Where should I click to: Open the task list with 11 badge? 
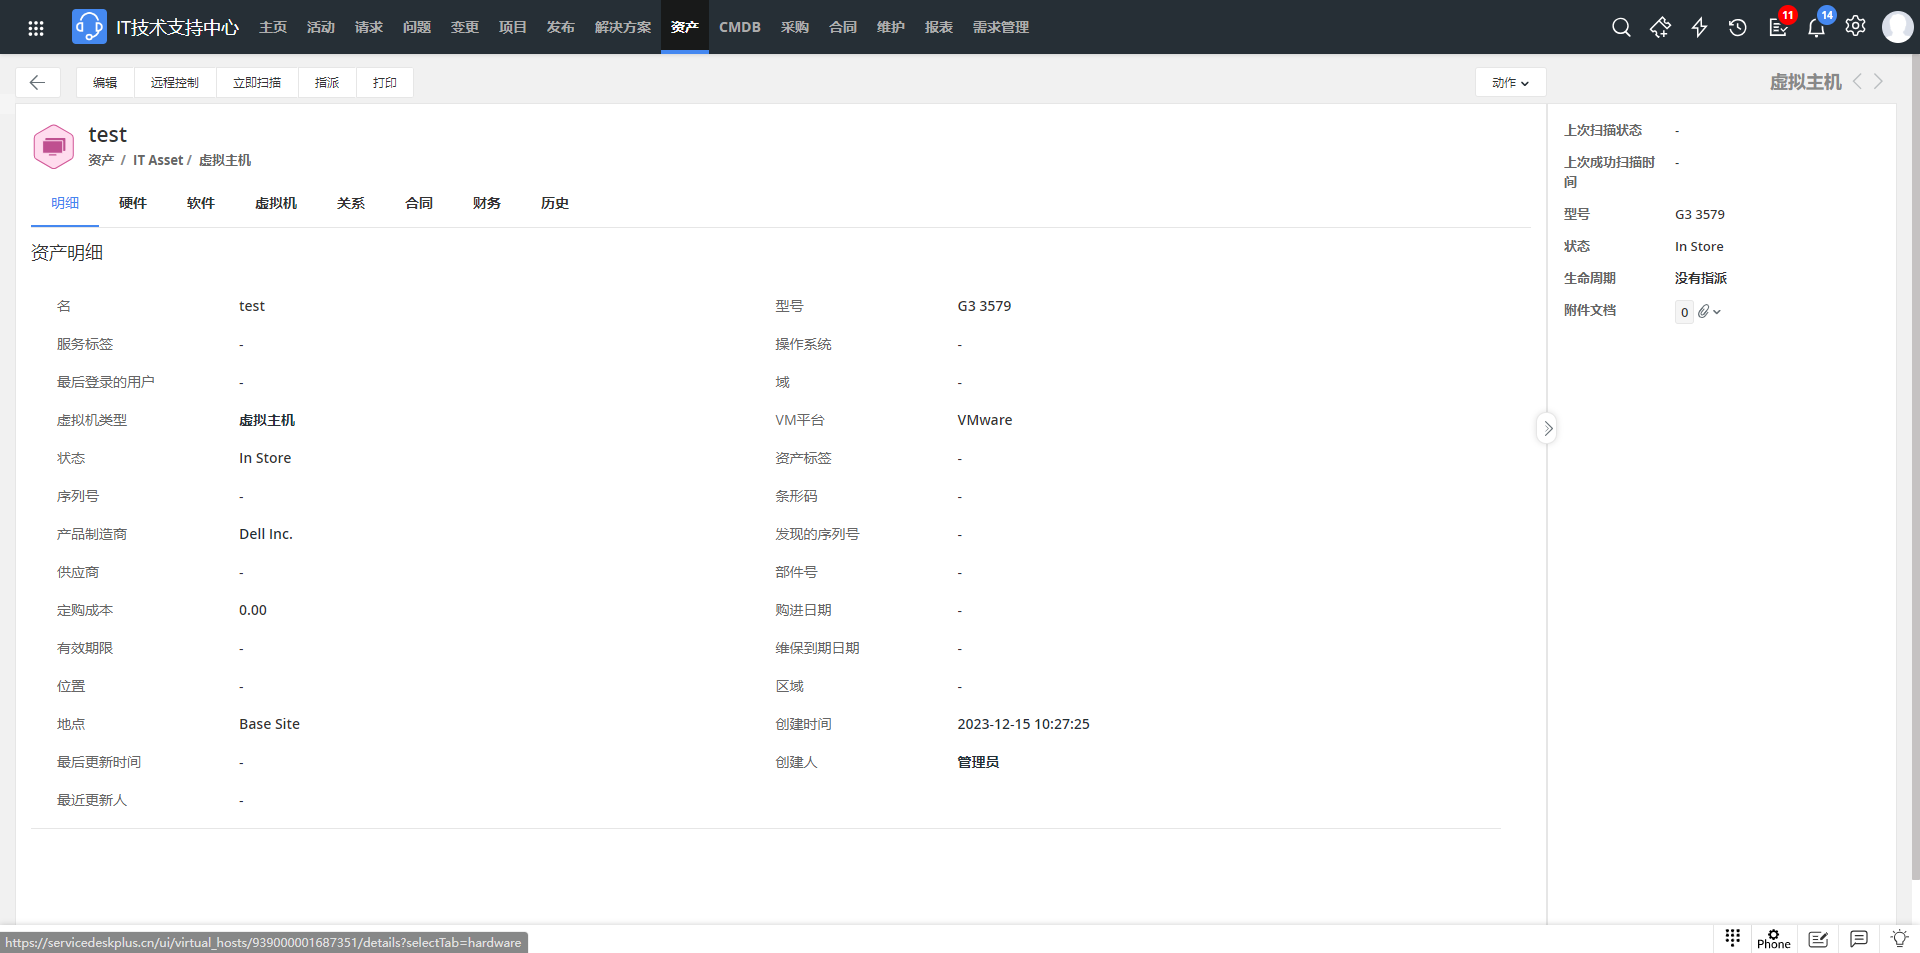tap(1778, 27)
